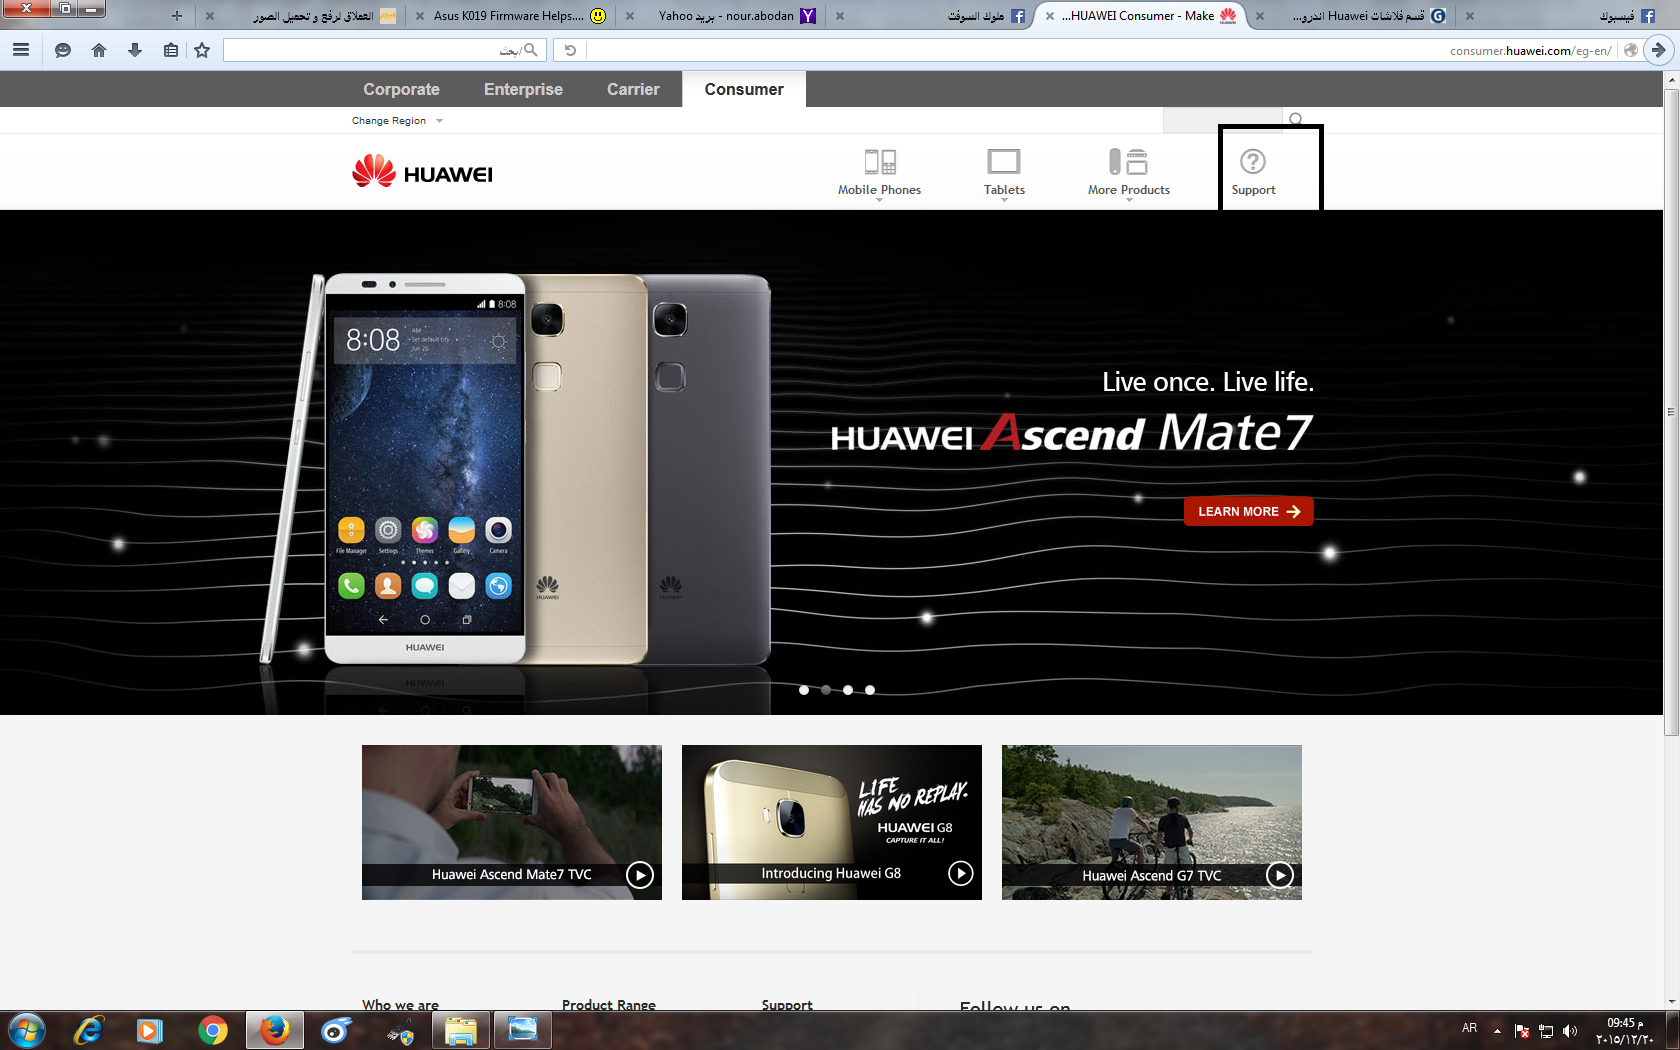Click the Support footer heading link
Viewport: 1680px width, 1050px height.
tap(787, 1004)
